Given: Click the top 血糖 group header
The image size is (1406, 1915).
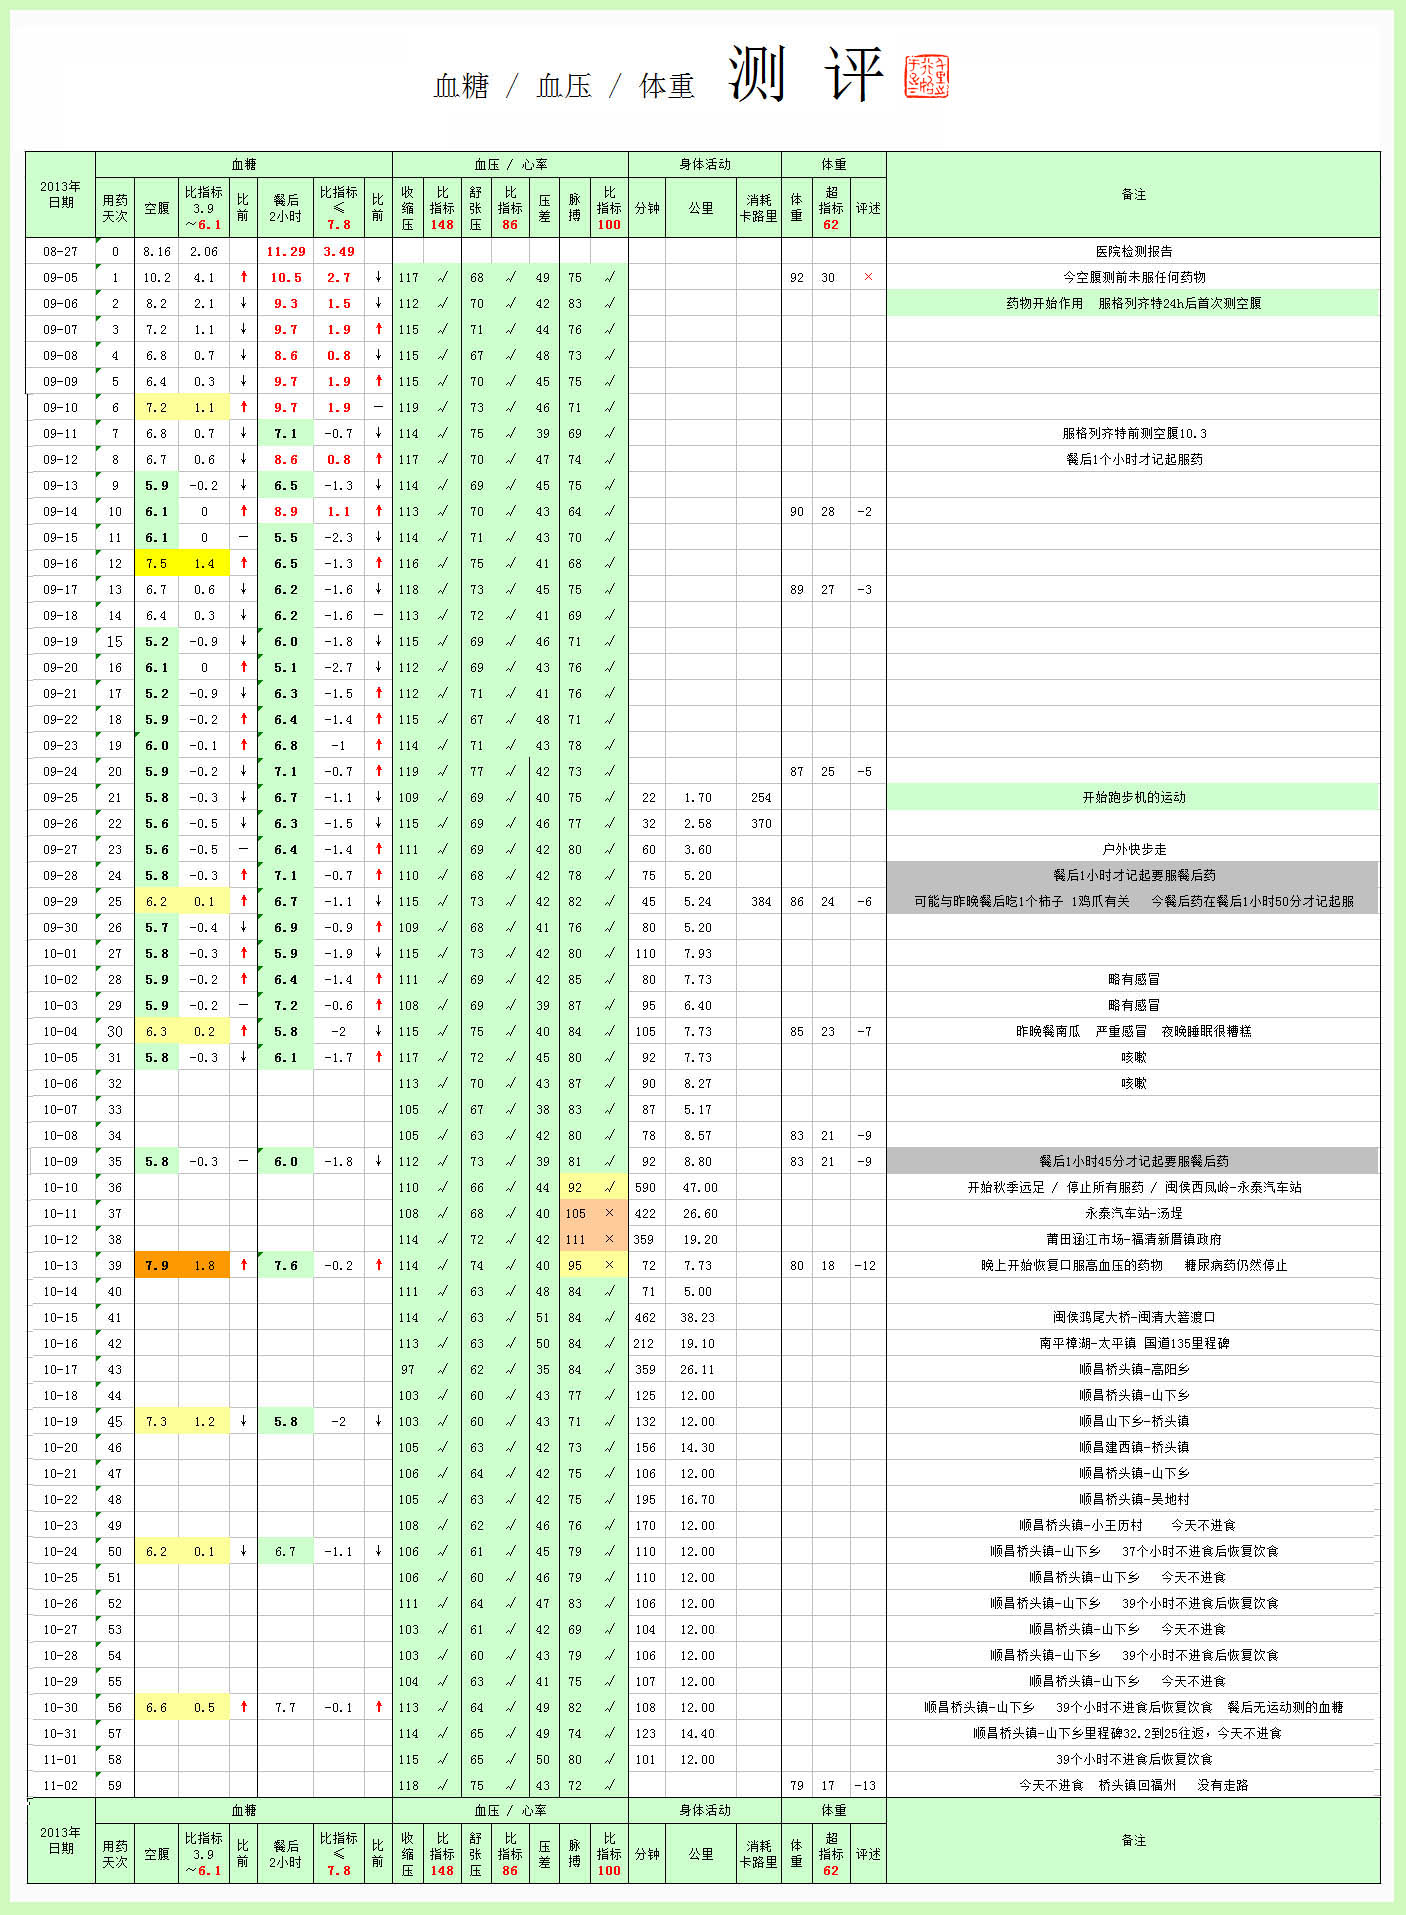Looking at the screenshot, I should click(244, 164).
